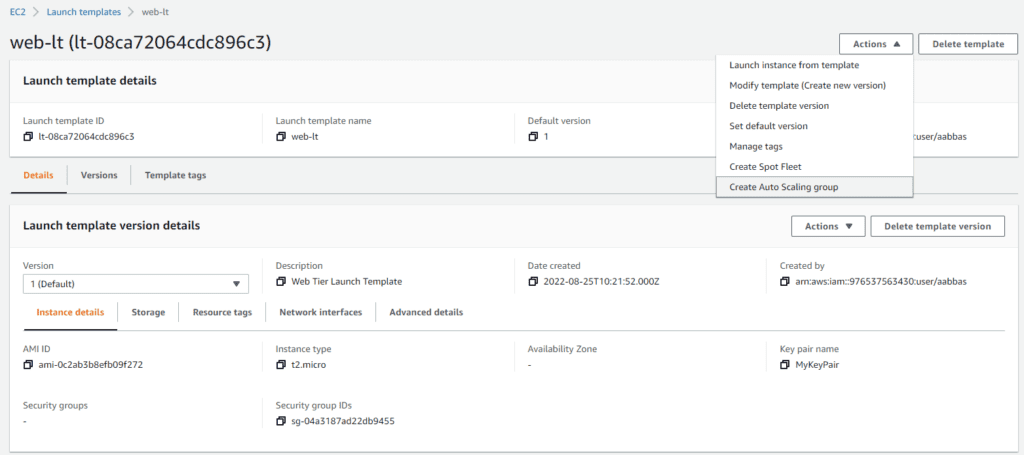Copy the t2.micro instance type
Image resolution: width=1024 pixels, height=455 pixels.
[x=280, y=364]
